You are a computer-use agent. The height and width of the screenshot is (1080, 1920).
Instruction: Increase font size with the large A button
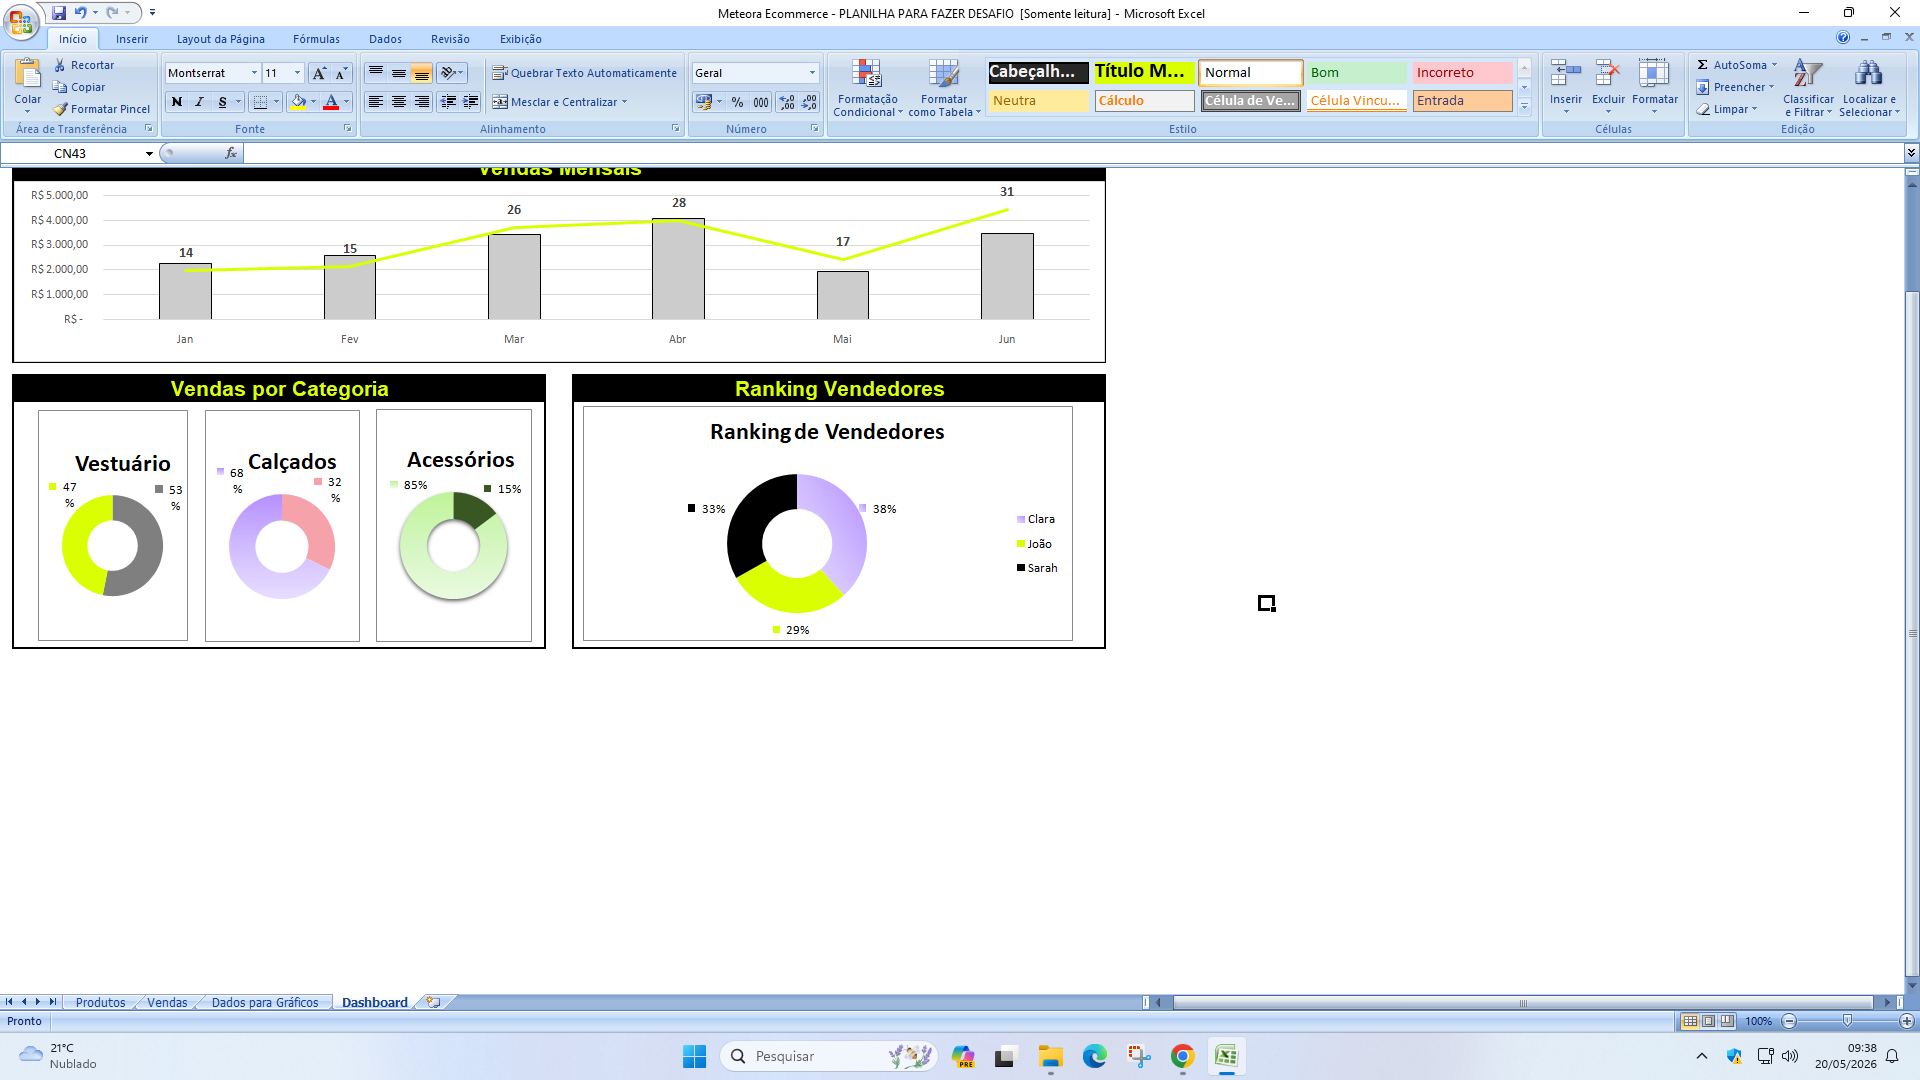(319, 73)
